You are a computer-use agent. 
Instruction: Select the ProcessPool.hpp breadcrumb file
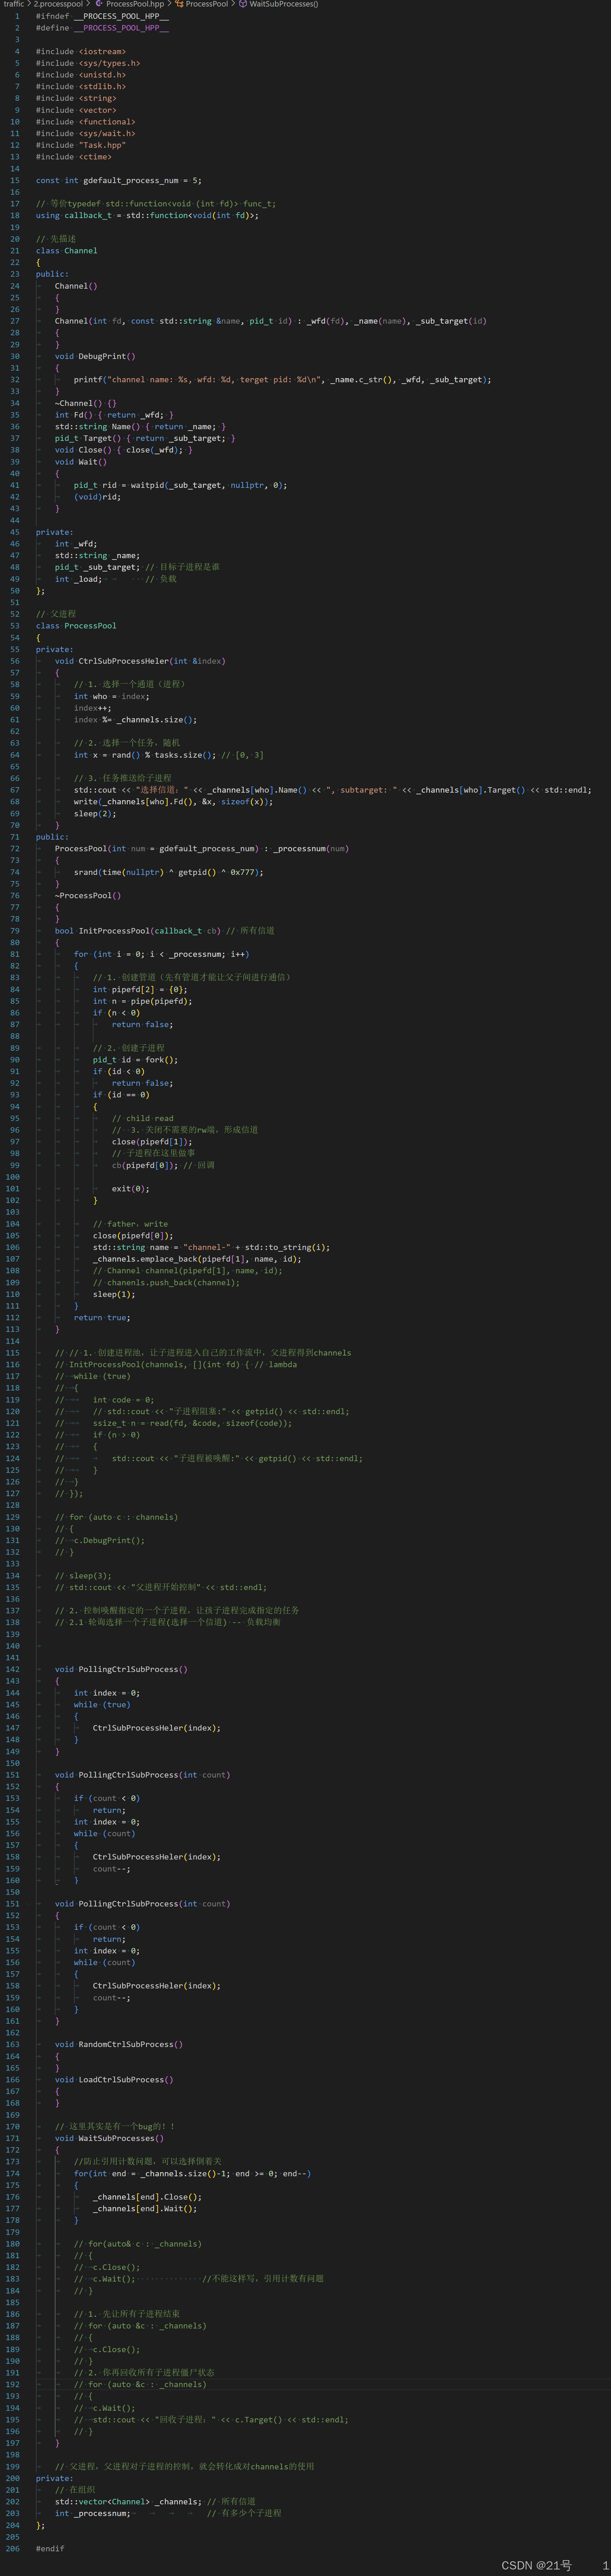(x=135, y=4)
